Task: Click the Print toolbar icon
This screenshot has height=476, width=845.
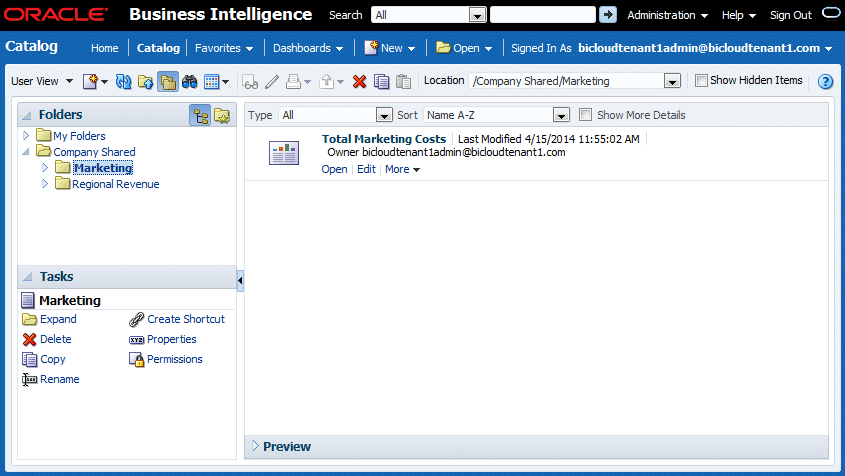Action: [293, 81]
